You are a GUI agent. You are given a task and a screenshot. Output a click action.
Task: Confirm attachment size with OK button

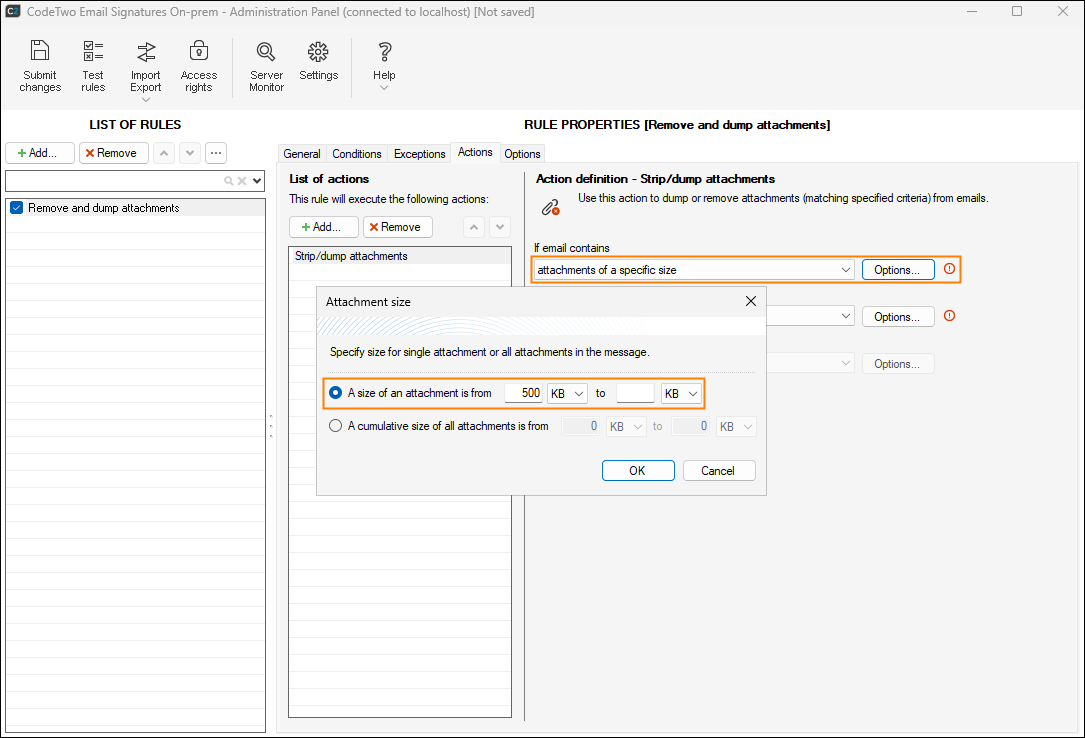pos(637,471)
